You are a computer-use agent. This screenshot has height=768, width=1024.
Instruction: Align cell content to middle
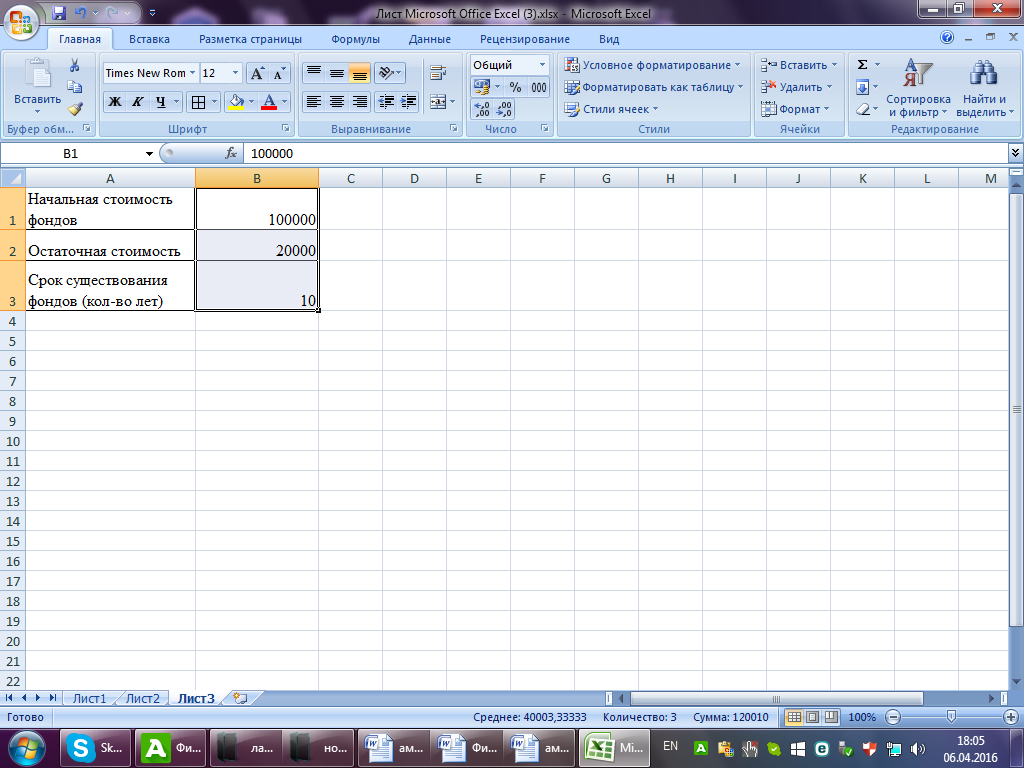point(337,72)
